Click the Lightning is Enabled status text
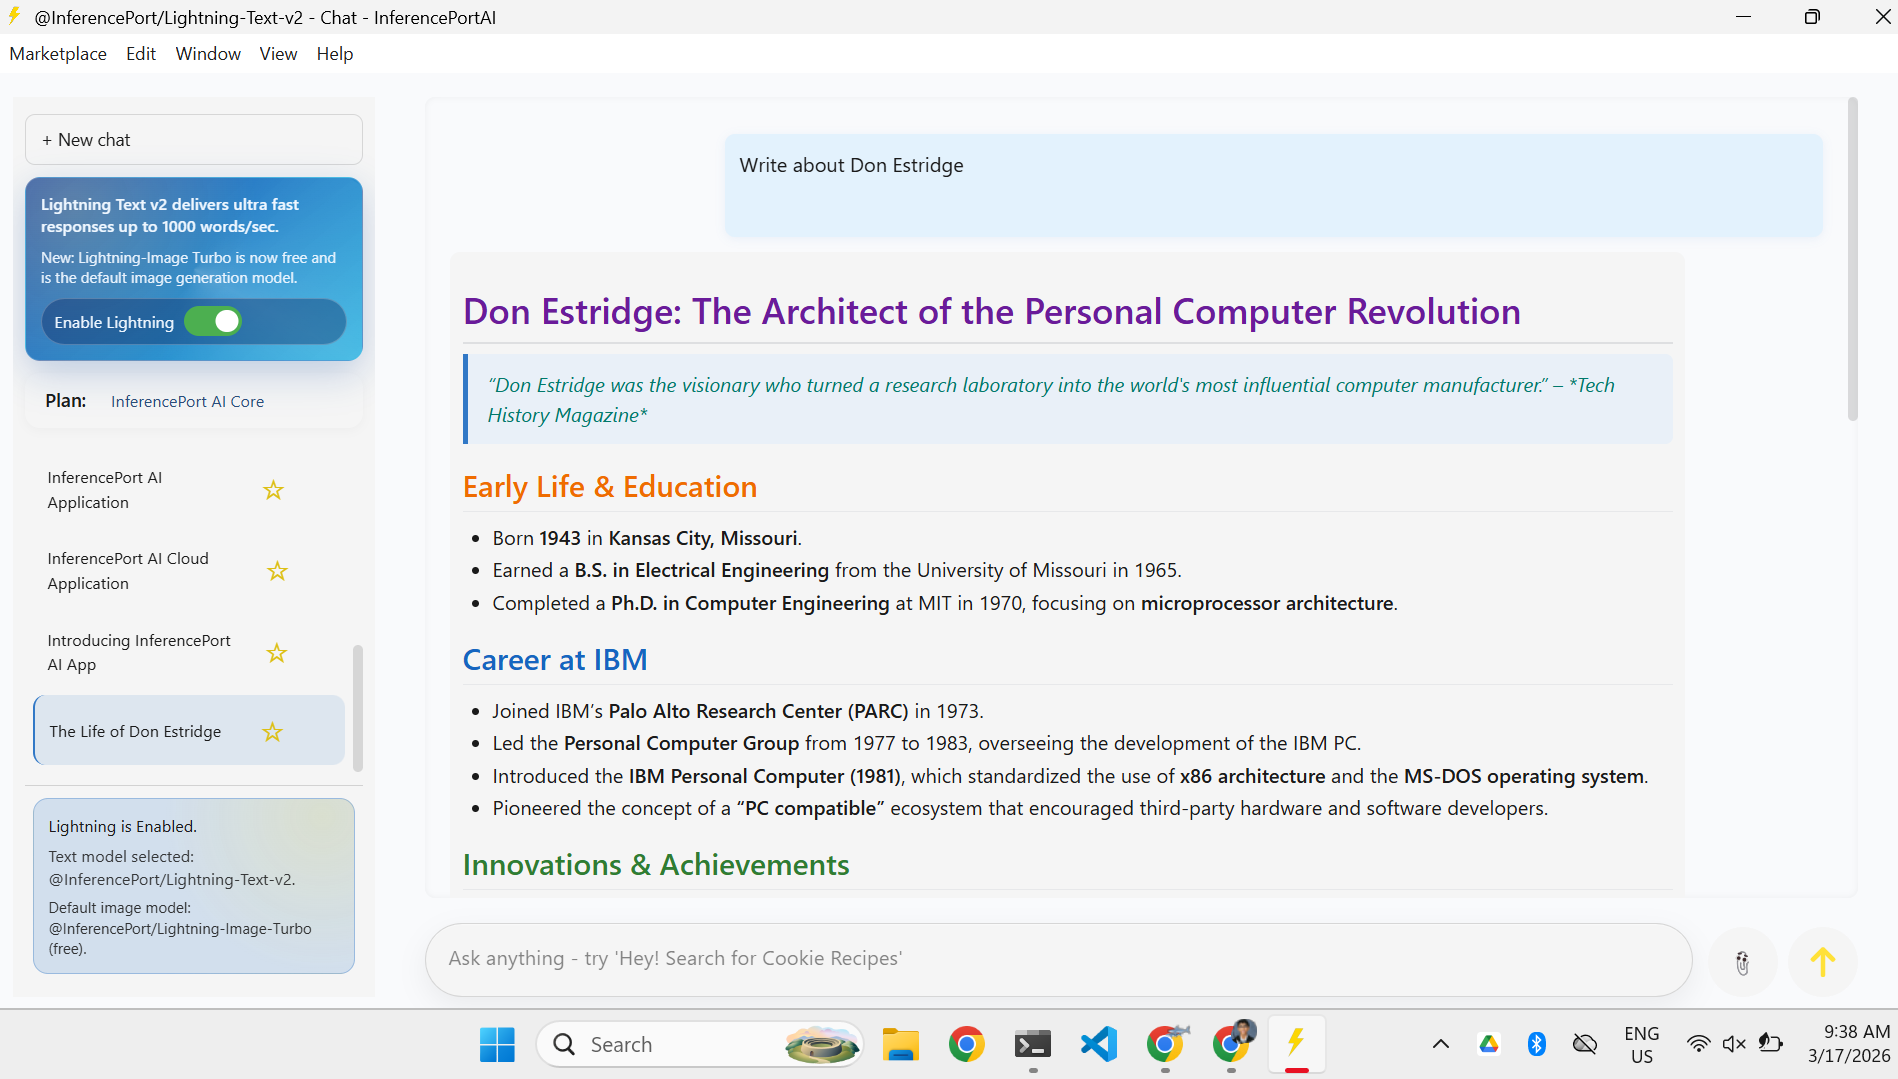The width and height of the screenshot is (1898, 1079). point(122,826)
